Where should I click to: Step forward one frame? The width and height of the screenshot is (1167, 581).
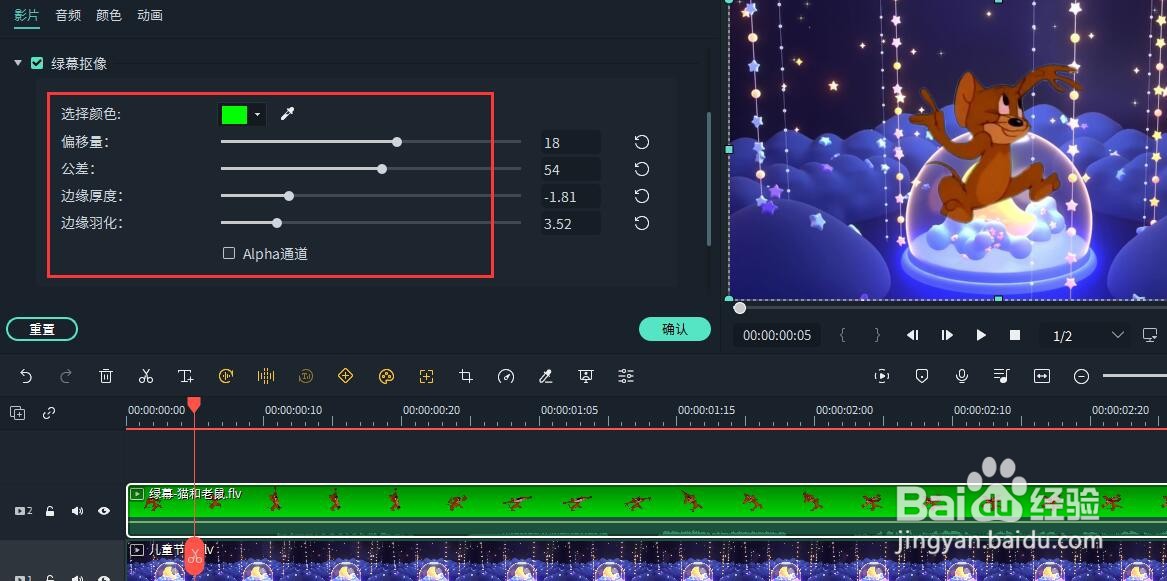click(x=947, y=336)
